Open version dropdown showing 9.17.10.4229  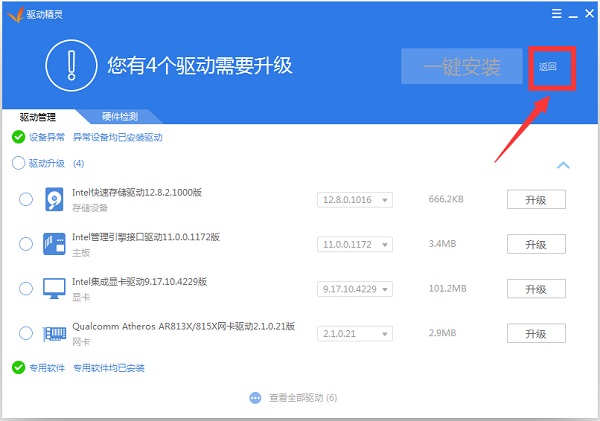[355, 288]
